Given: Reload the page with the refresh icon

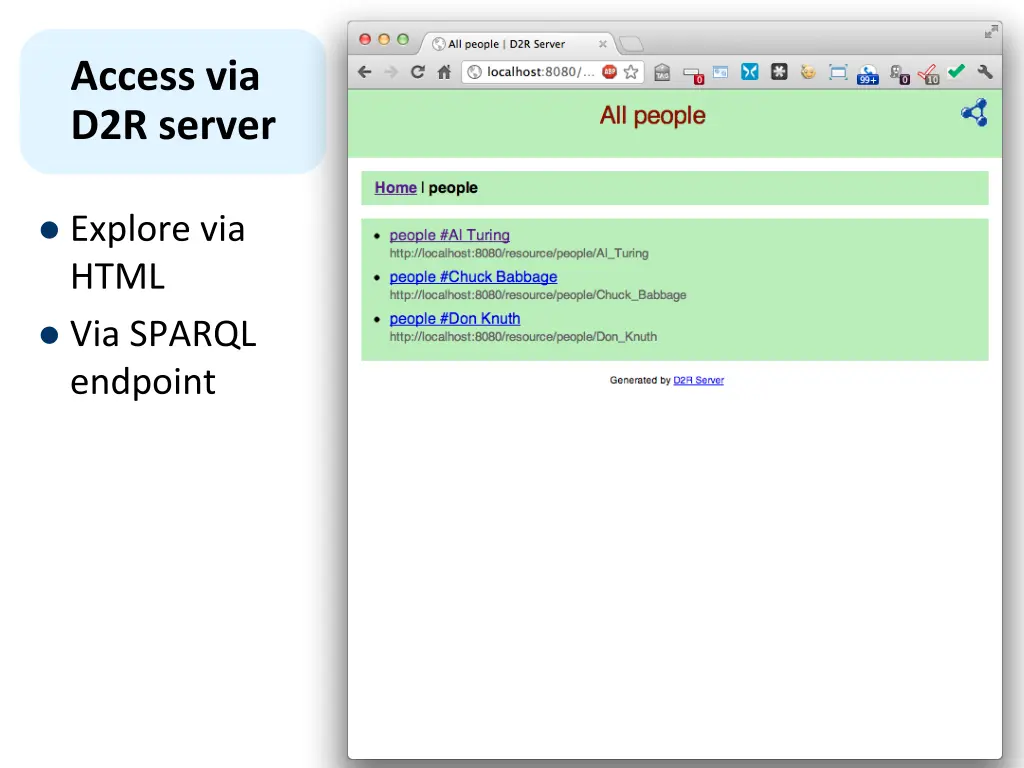Looking at the screenshot, I should click(x=418, y=72).
